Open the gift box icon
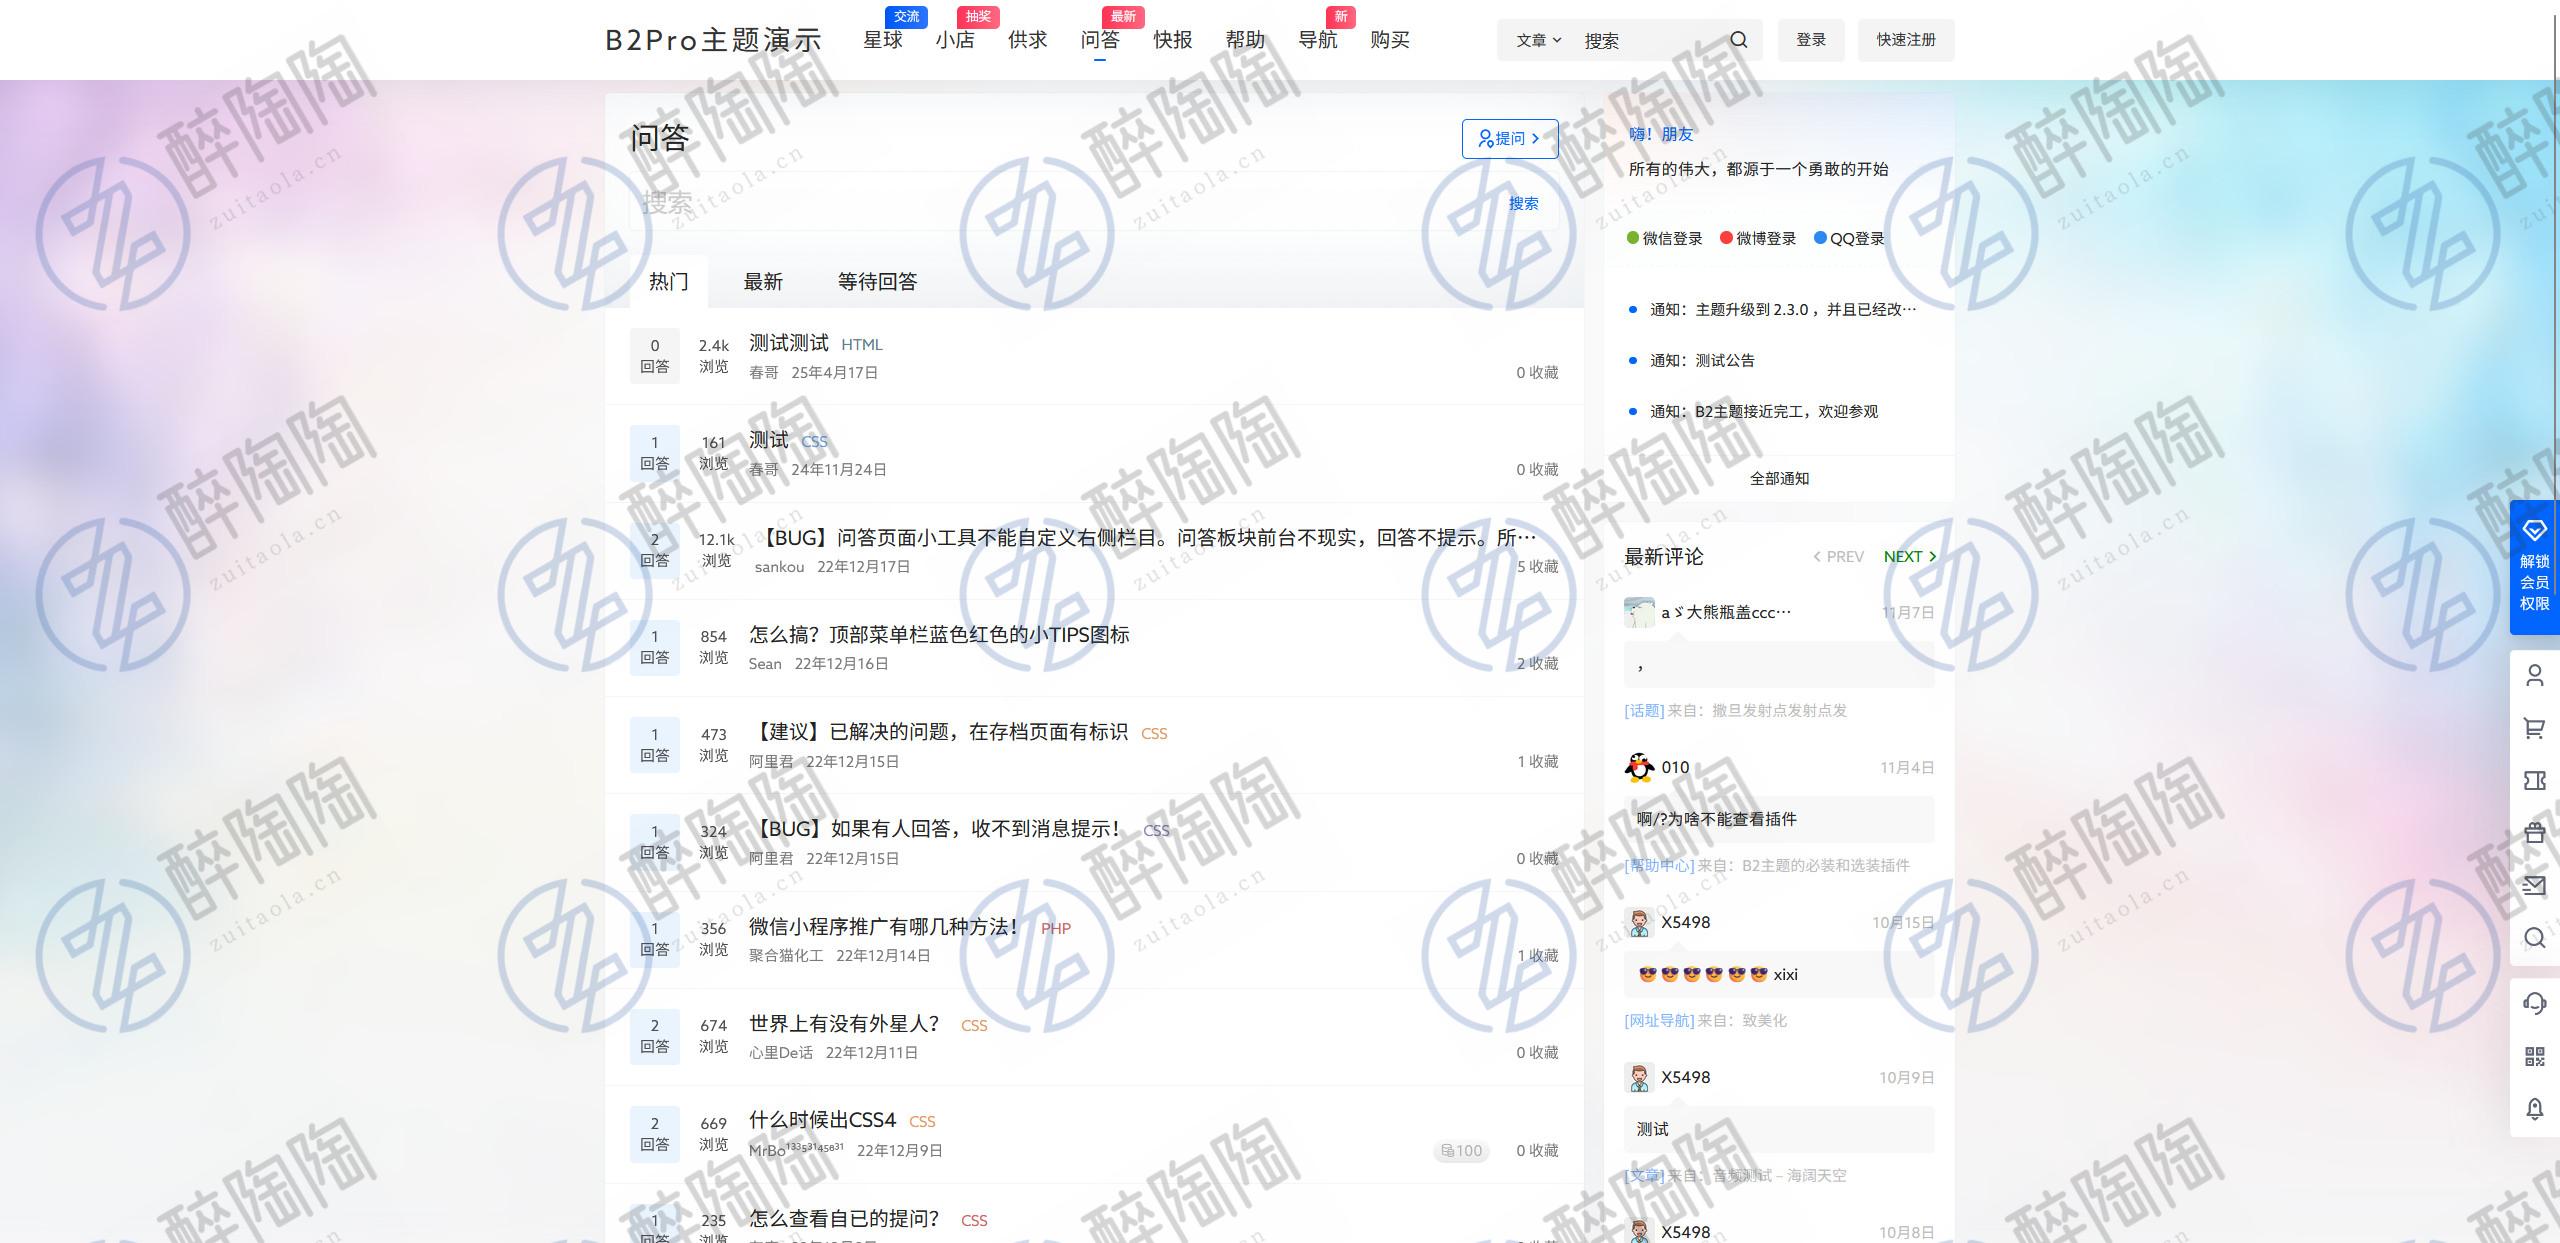This screenshot has height=1243, width=2560. click(x=2534, y=833)
